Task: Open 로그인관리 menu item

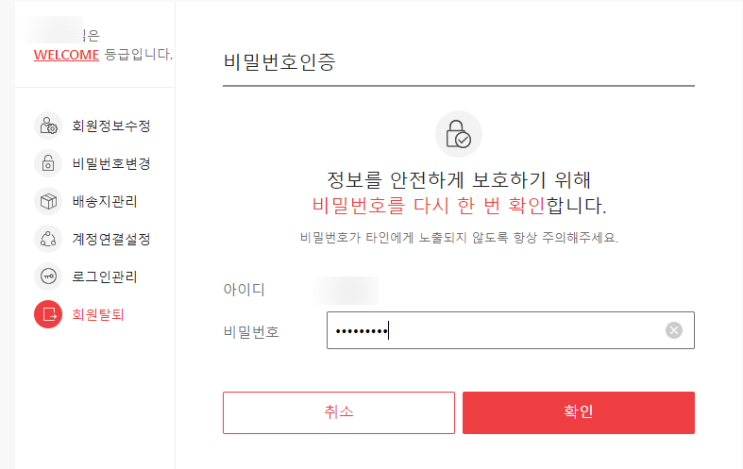Action: point(105,277)
